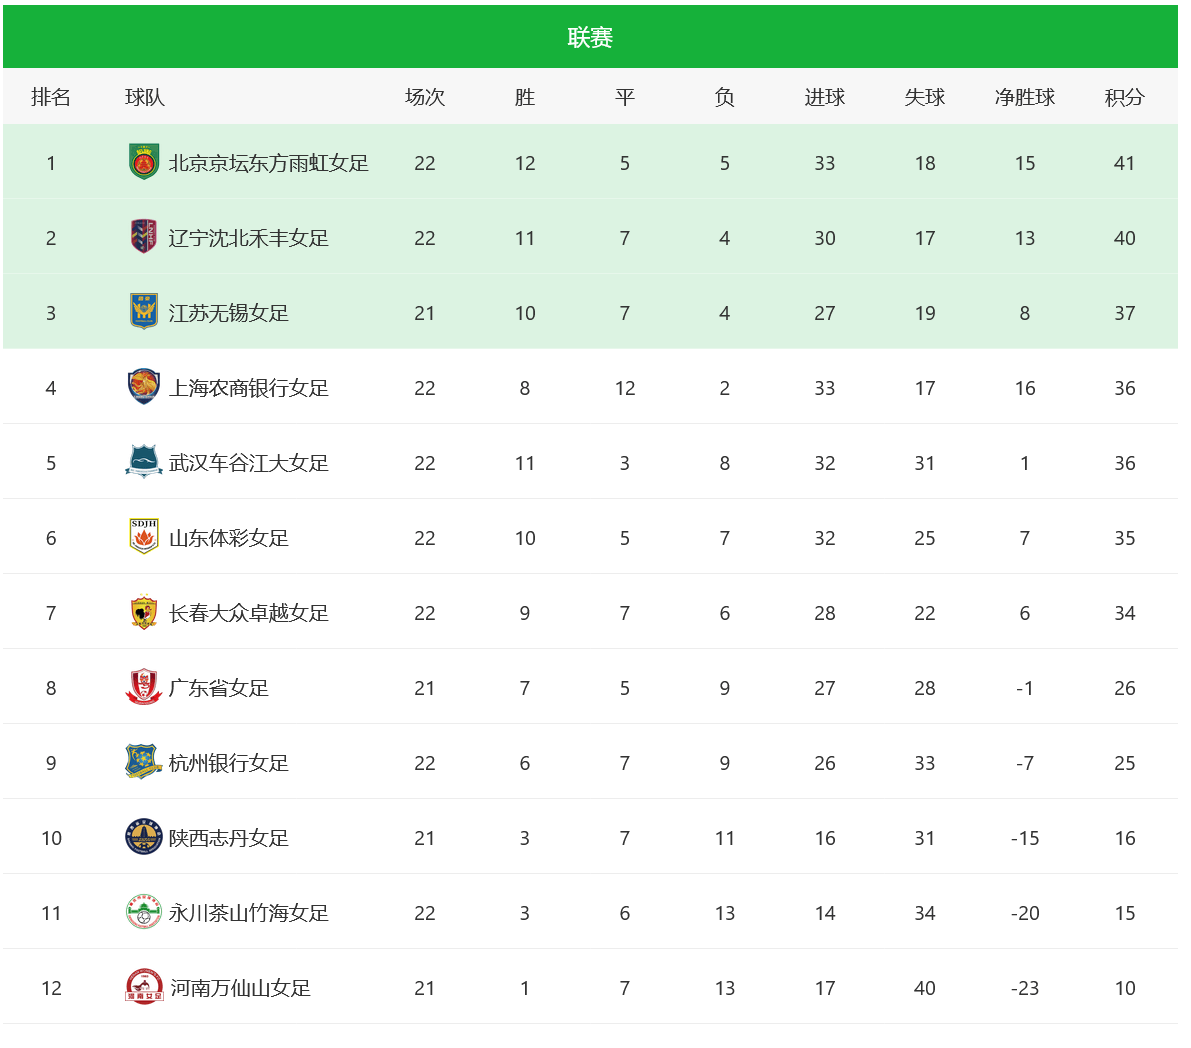Image resolution: width=1191 pixels, height=1048 pixels.
Task: Open the 广东省女足 team logo
Action: tap(144, 687)
